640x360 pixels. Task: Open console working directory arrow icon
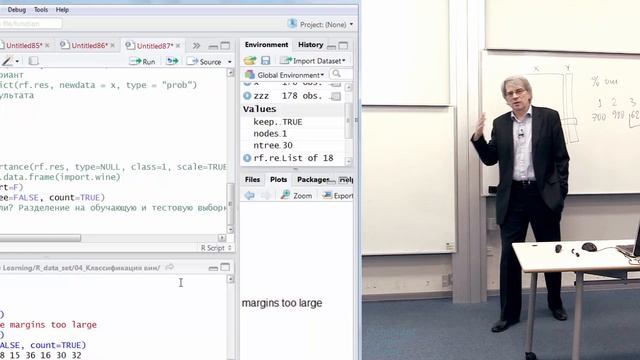pyautogui.click(x=169, y=267)
